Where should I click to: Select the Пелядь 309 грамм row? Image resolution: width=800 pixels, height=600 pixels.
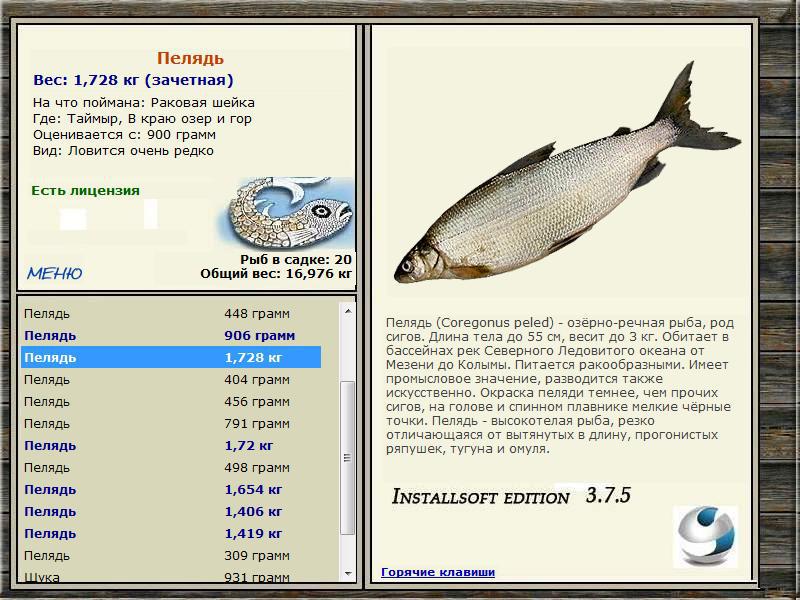click(171, 555)
